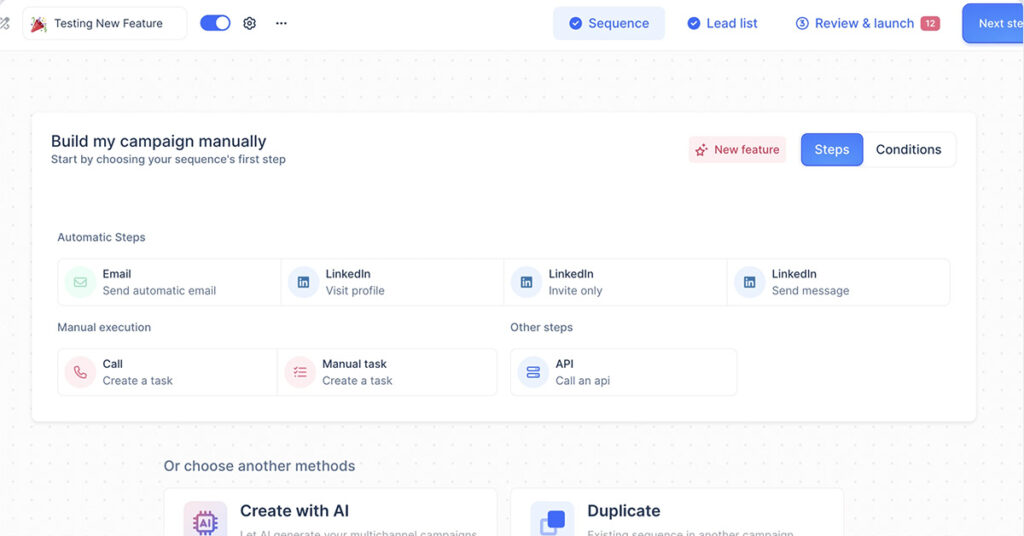The width and height of the screenshot is (1024, 536).
Task: Choose the LinkedIn Send message icon
Action: click(749, 282)
